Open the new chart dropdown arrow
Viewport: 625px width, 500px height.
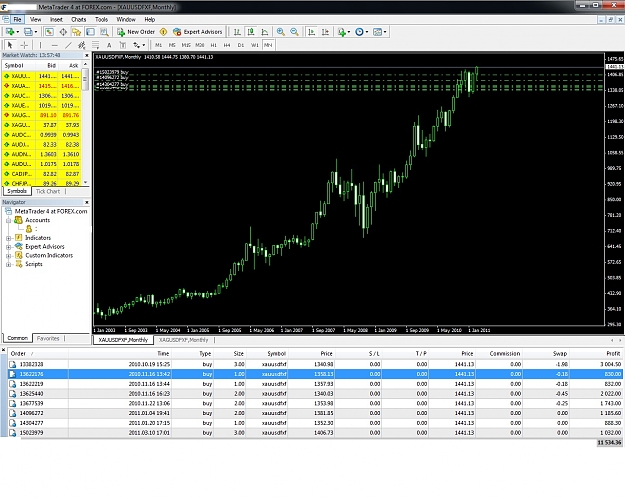click(x=18, y=32)
